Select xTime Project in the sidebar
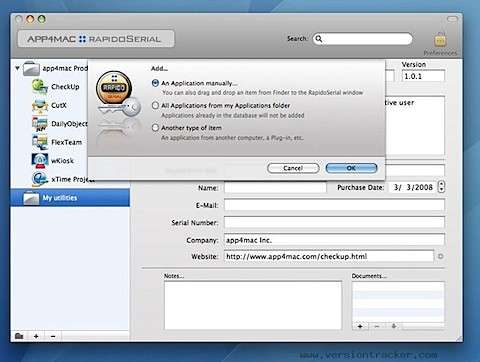The width and height of the screenshot is (480, 362). 73,179
